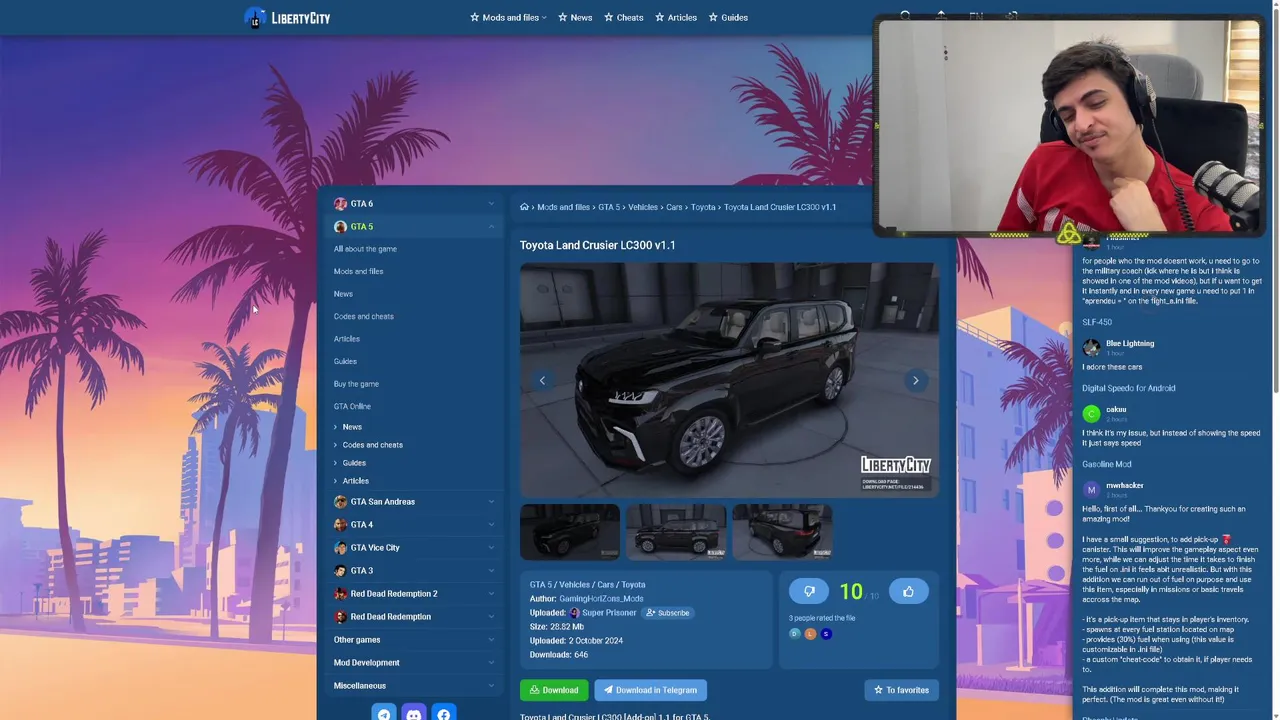
Task: Open the Facebook social icon in sidebar
Action: 444,714
